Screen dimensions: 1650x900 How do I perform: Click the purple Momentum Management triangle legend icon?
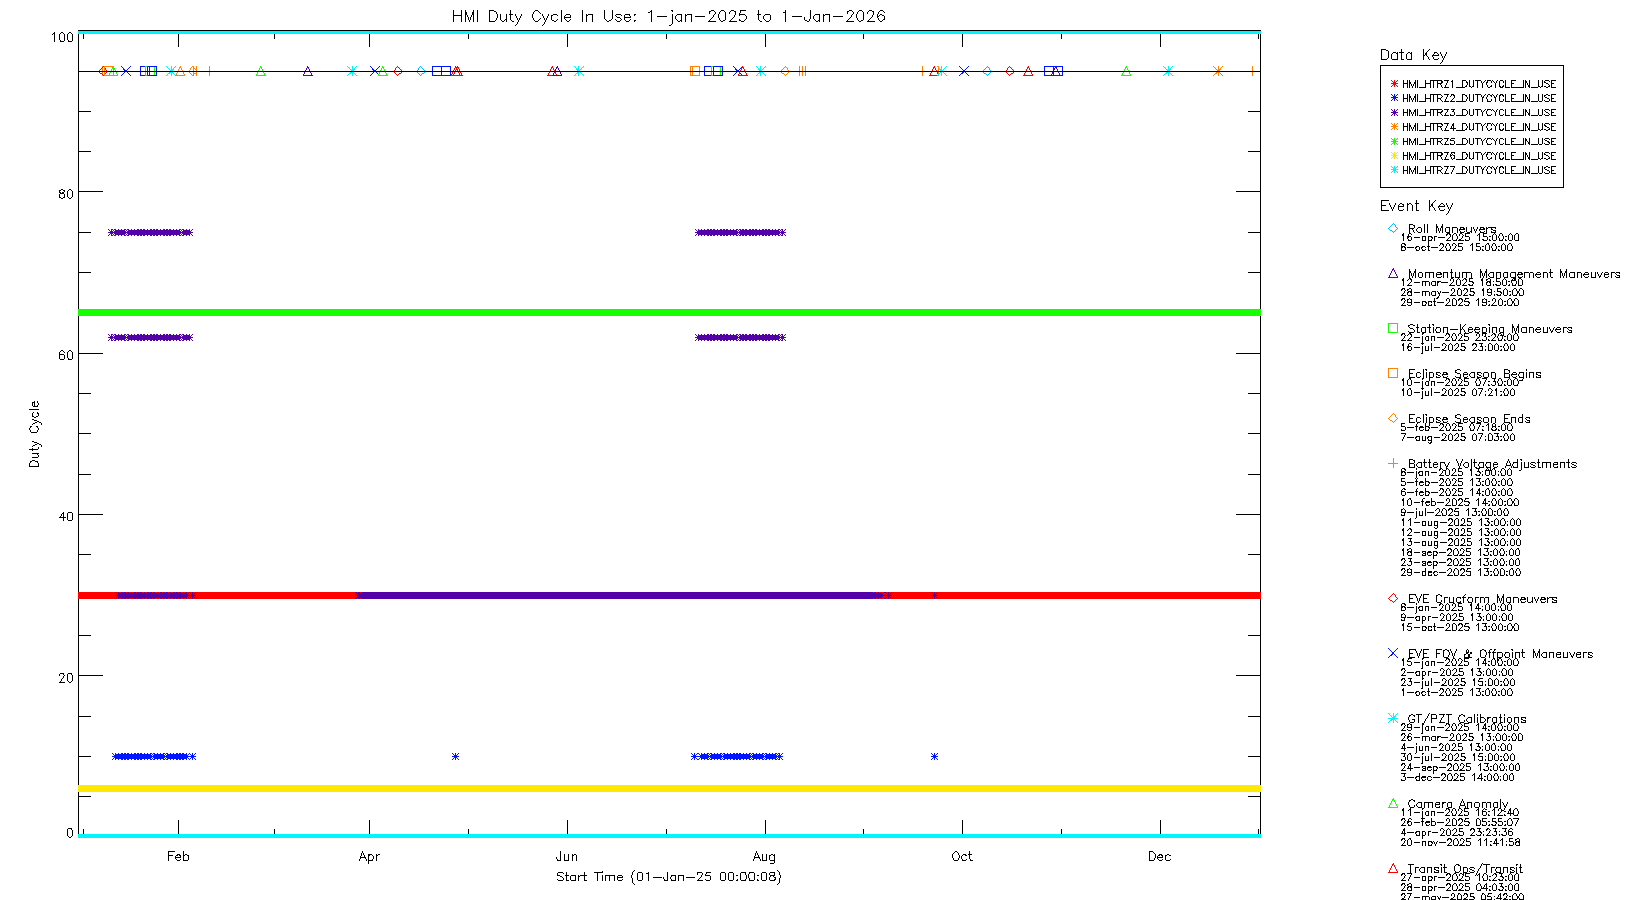coord(1393,273)
